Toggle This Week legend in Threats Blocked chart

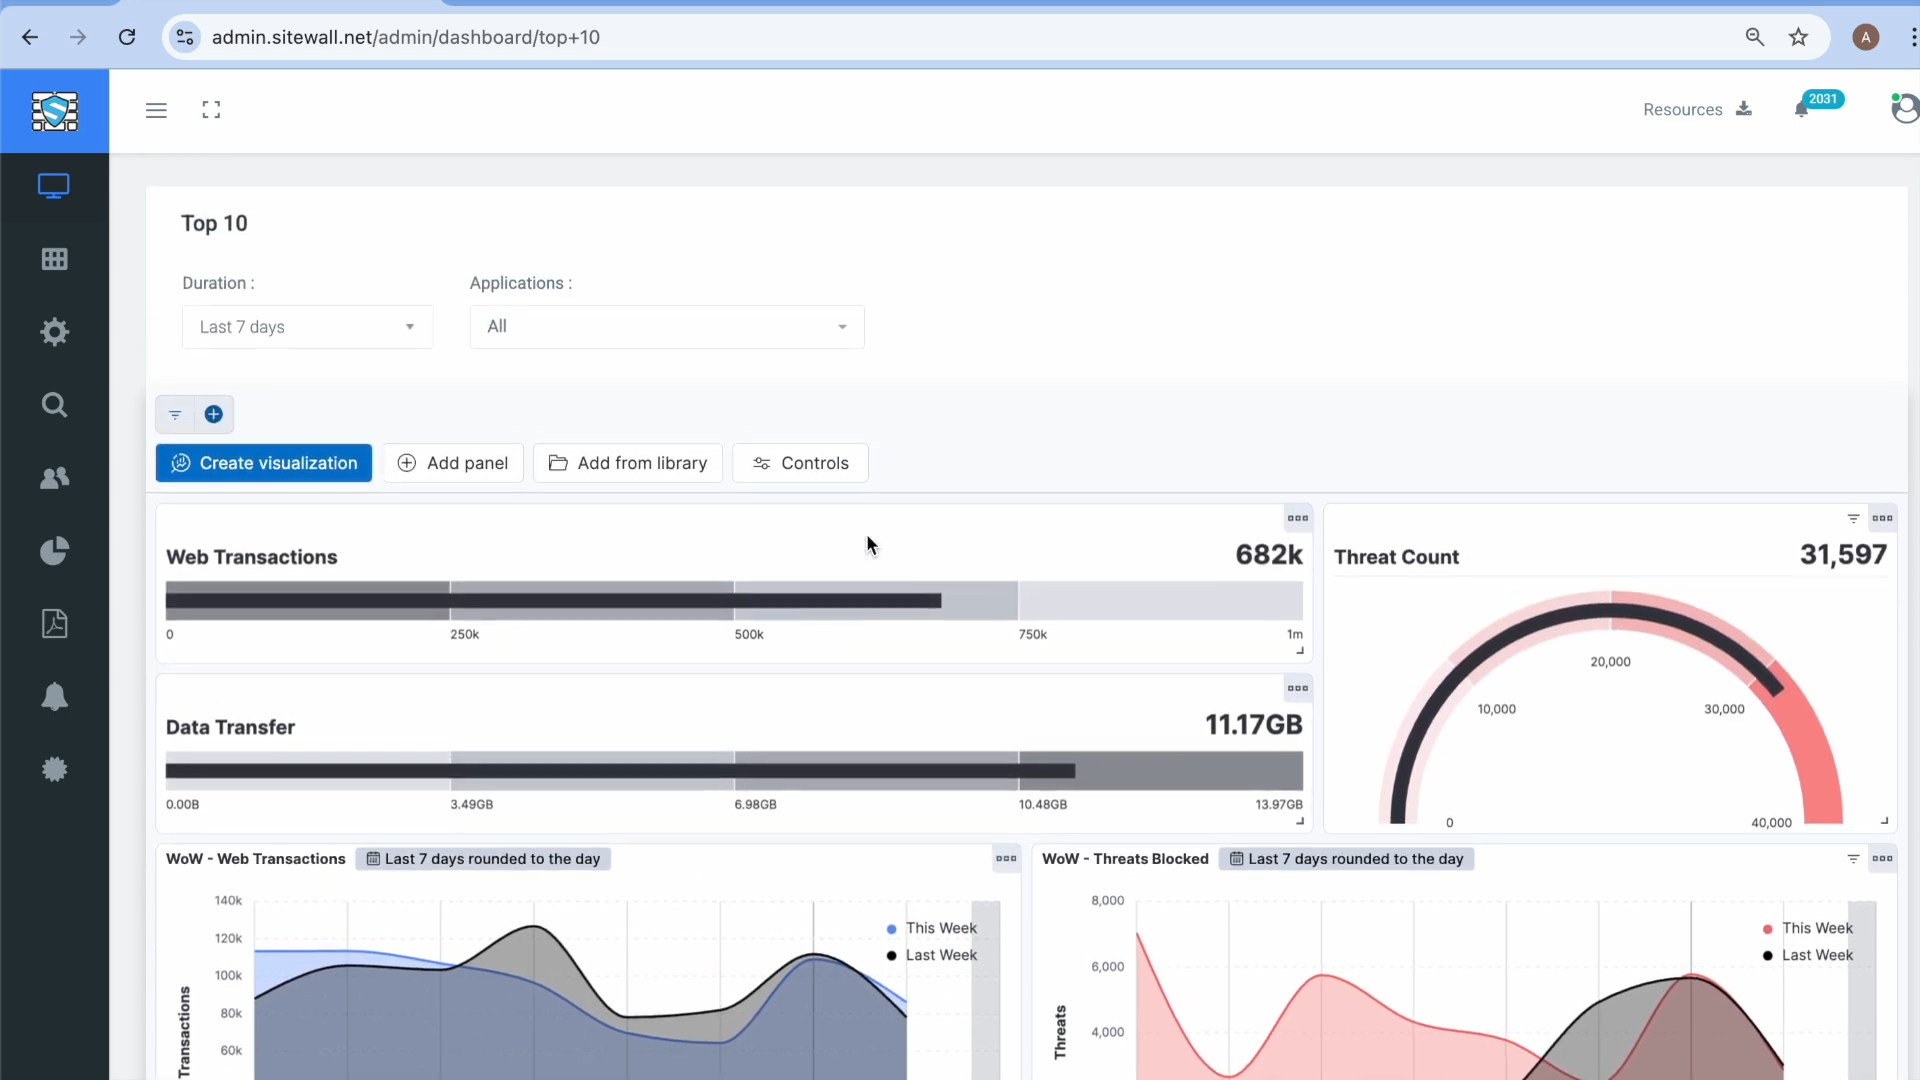pyautogui.click(x=1808, y=928)
